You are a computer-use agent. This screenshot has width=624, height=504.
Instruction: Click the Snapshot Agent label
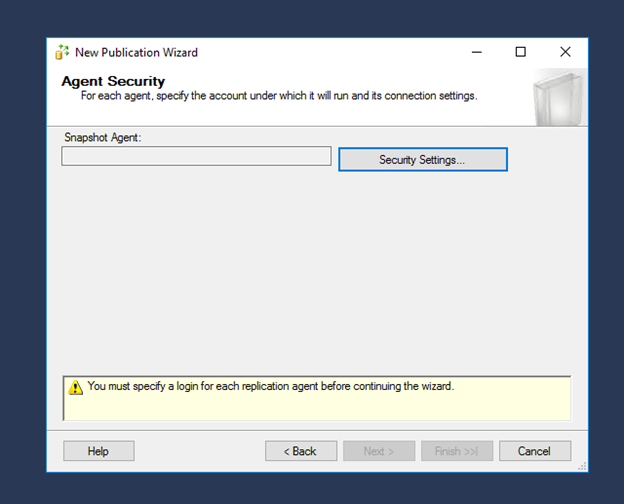pyautogui.click(x=103, y=137)
